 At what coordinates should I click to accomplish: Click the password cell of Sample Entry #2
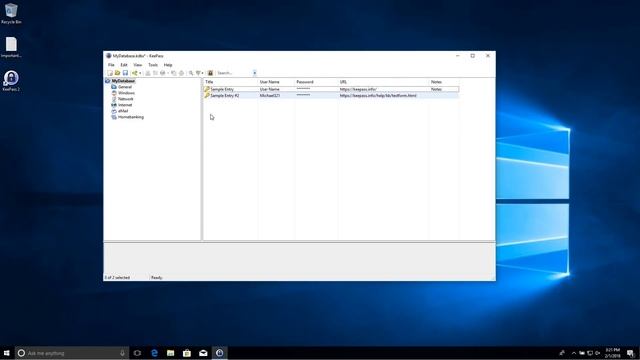[x=303, y=96]
